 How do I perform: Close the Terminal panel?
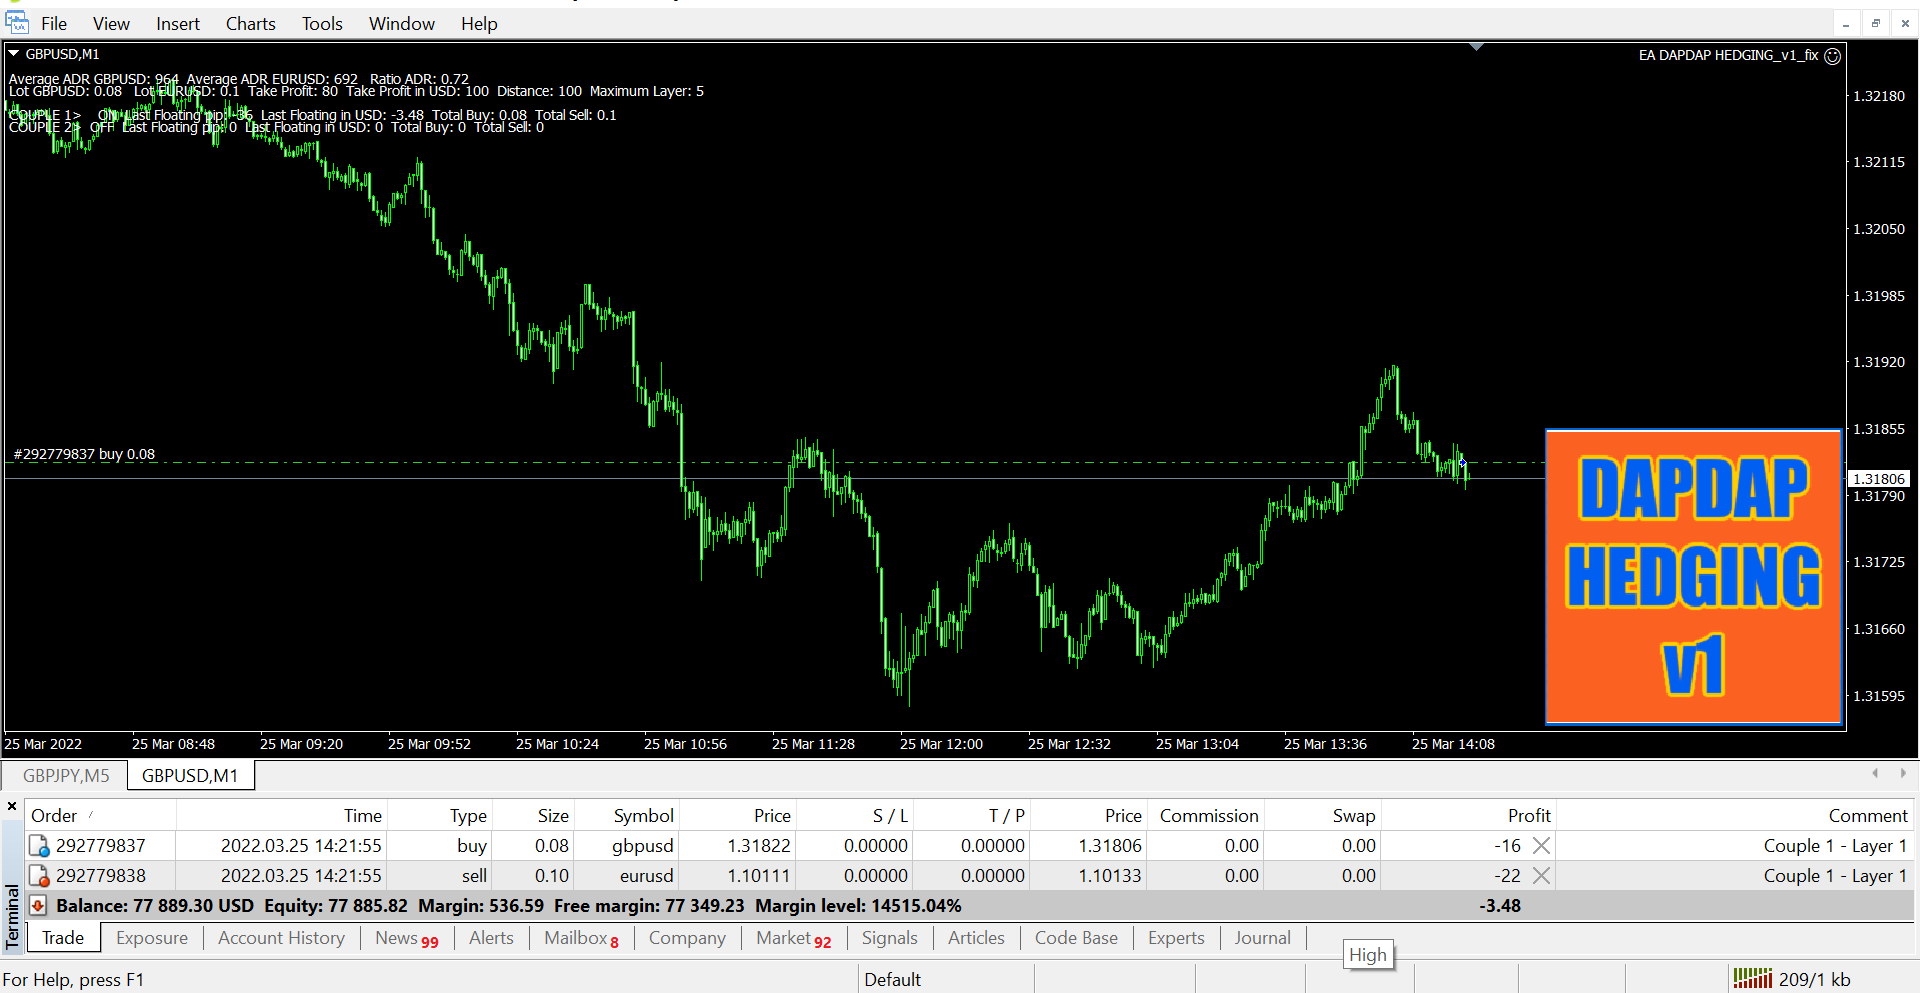click(x=12, y=806)
